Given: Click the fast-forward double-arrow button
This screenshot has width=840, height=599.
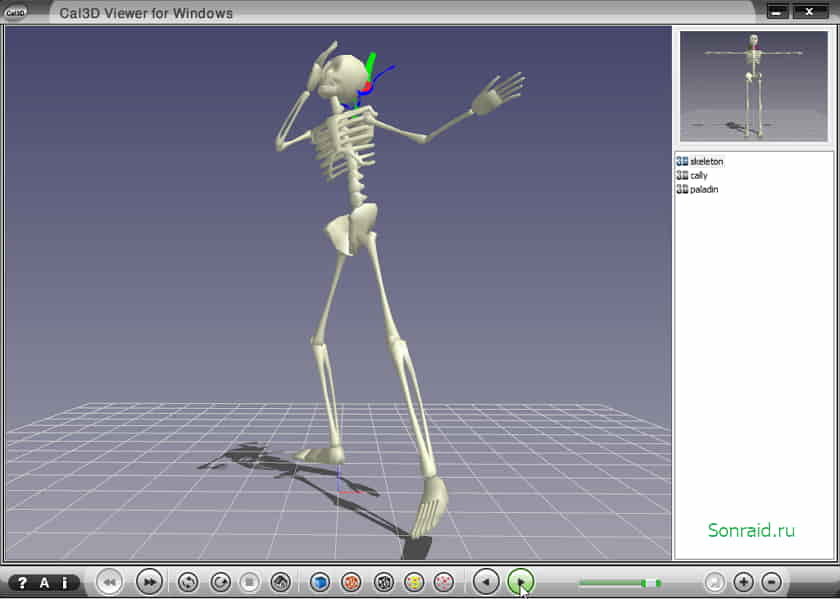Looking at the screenshot, I should click(149, 582).
